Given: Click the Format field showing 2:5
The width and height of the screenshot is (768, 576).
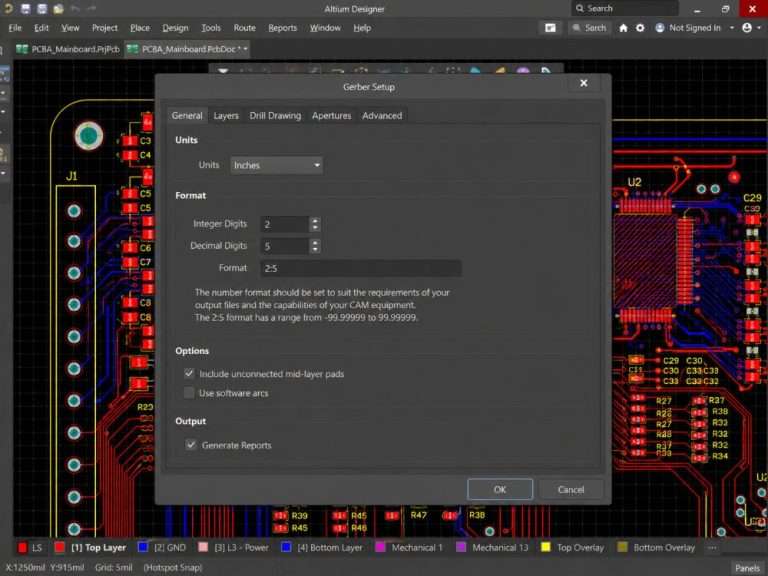Looking at the screenshot, I should click(360, 268).
